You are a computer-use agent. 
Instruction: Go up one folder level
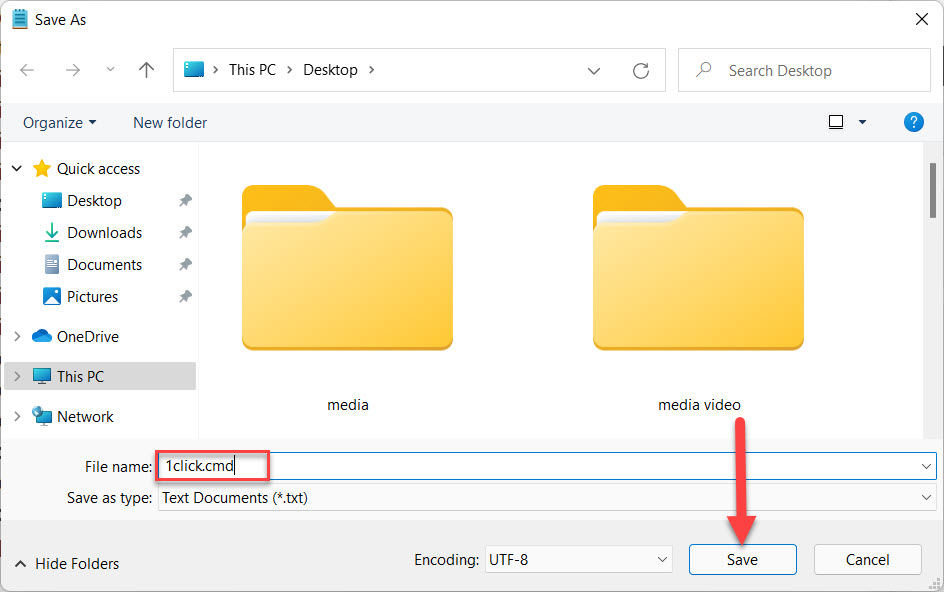[x=147, y=70]
